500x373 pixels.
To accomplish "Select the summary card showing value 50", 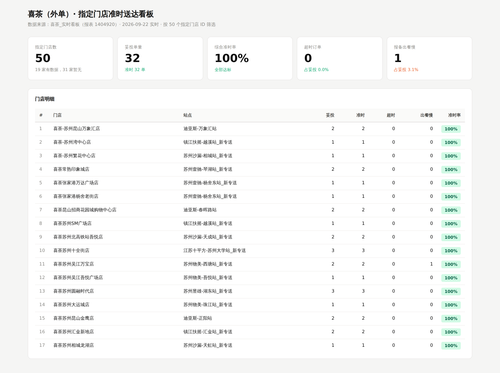I will [70, 58].
